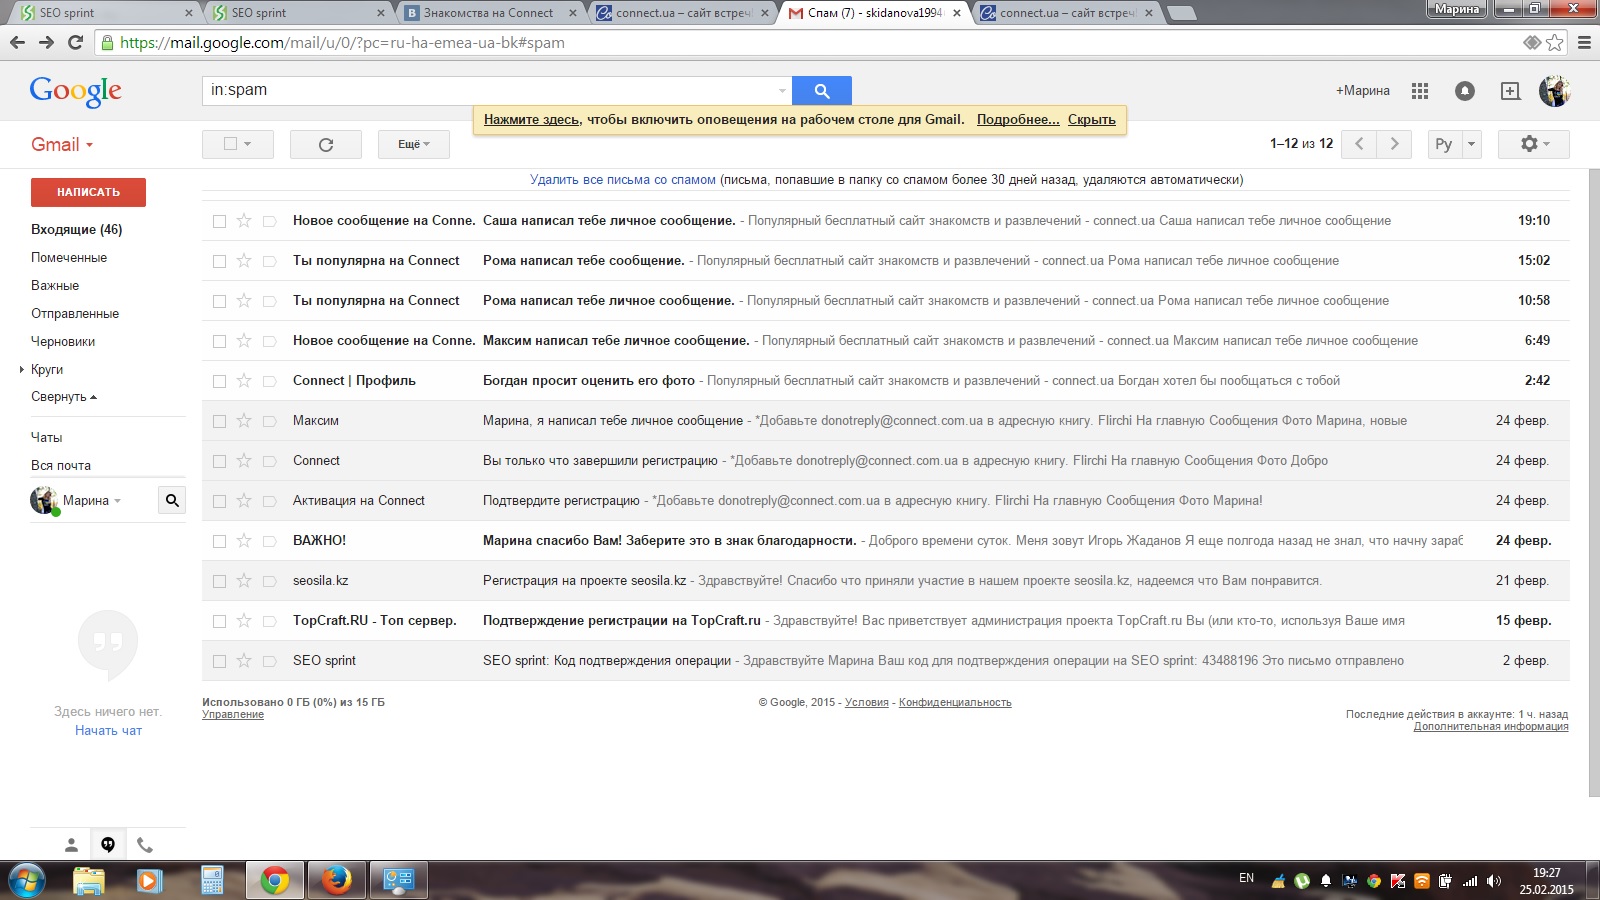Open Chrome menu hamburger icon
The image size is (1600, 900).
pos(1584,43)
